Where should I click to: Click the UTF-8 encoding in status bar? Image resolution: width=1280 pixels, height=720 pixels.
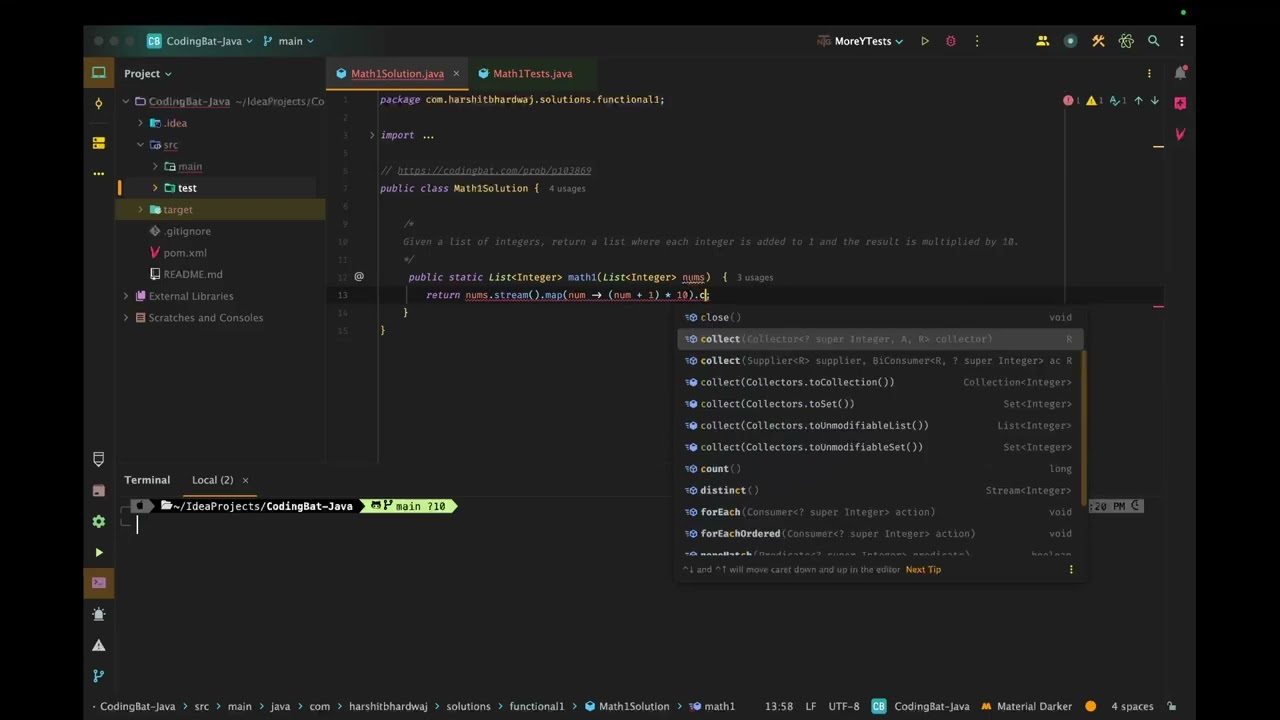pyautogui.click(x=843, y=706)
